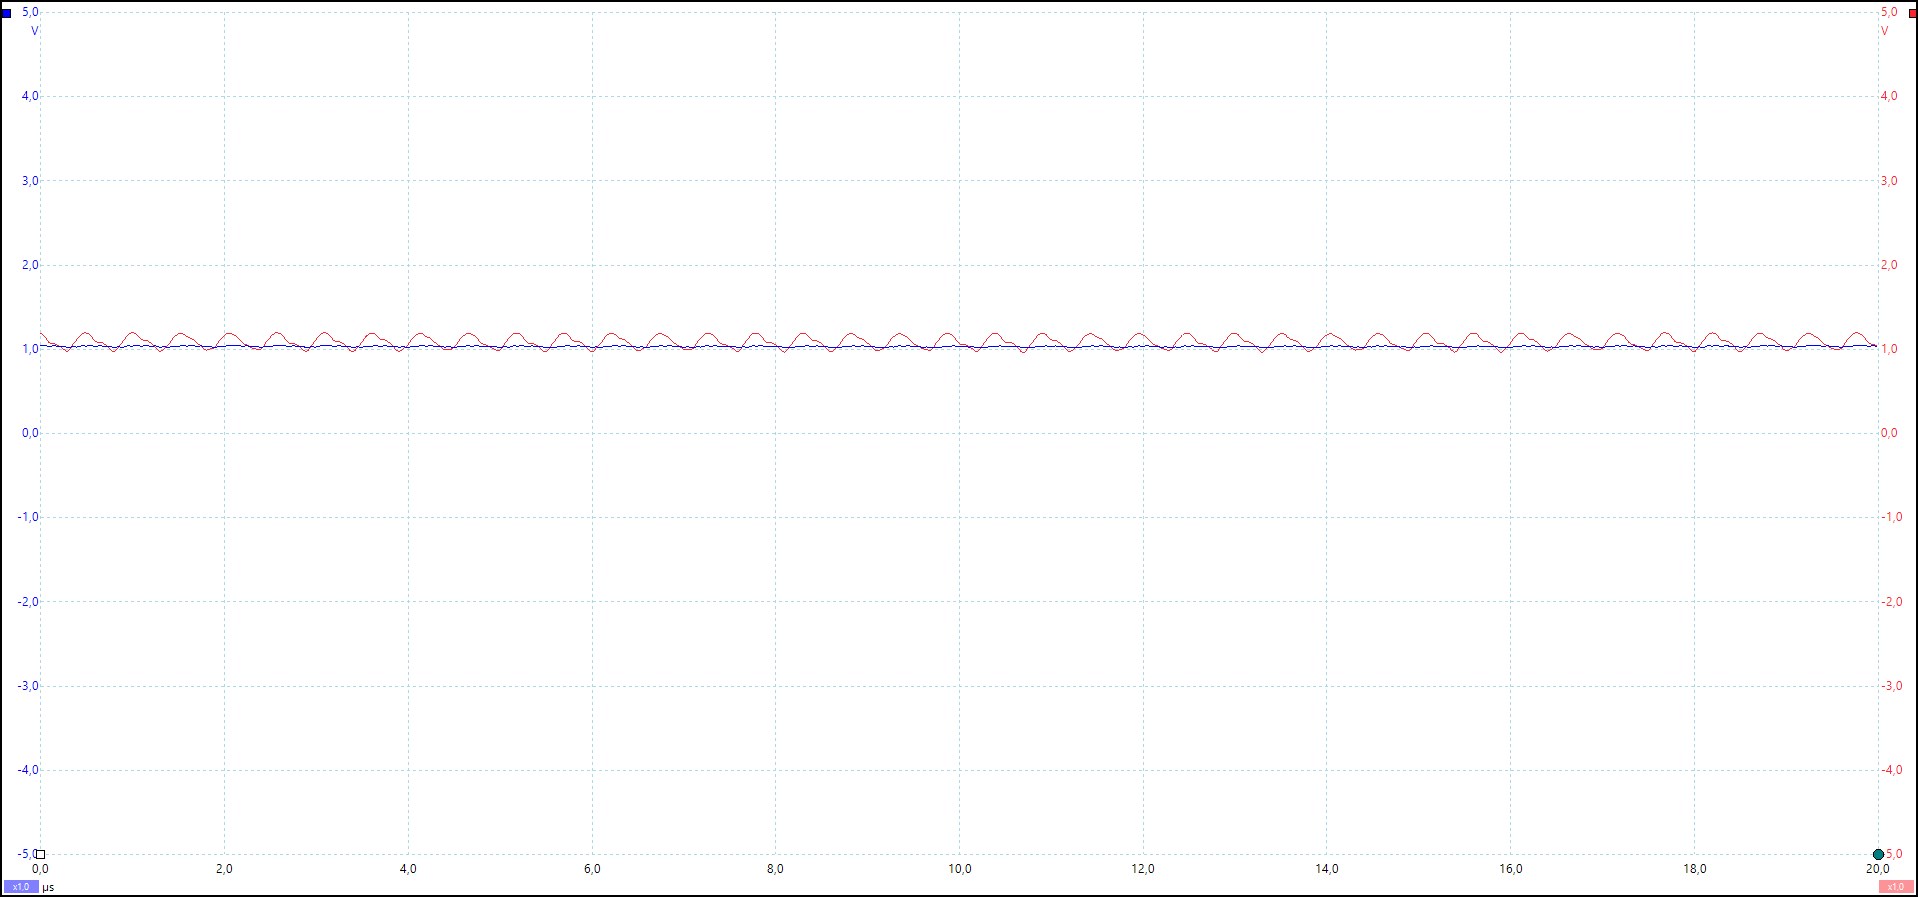
Task: Click the 16,0 time axis label
Action: click(1511, 869)
